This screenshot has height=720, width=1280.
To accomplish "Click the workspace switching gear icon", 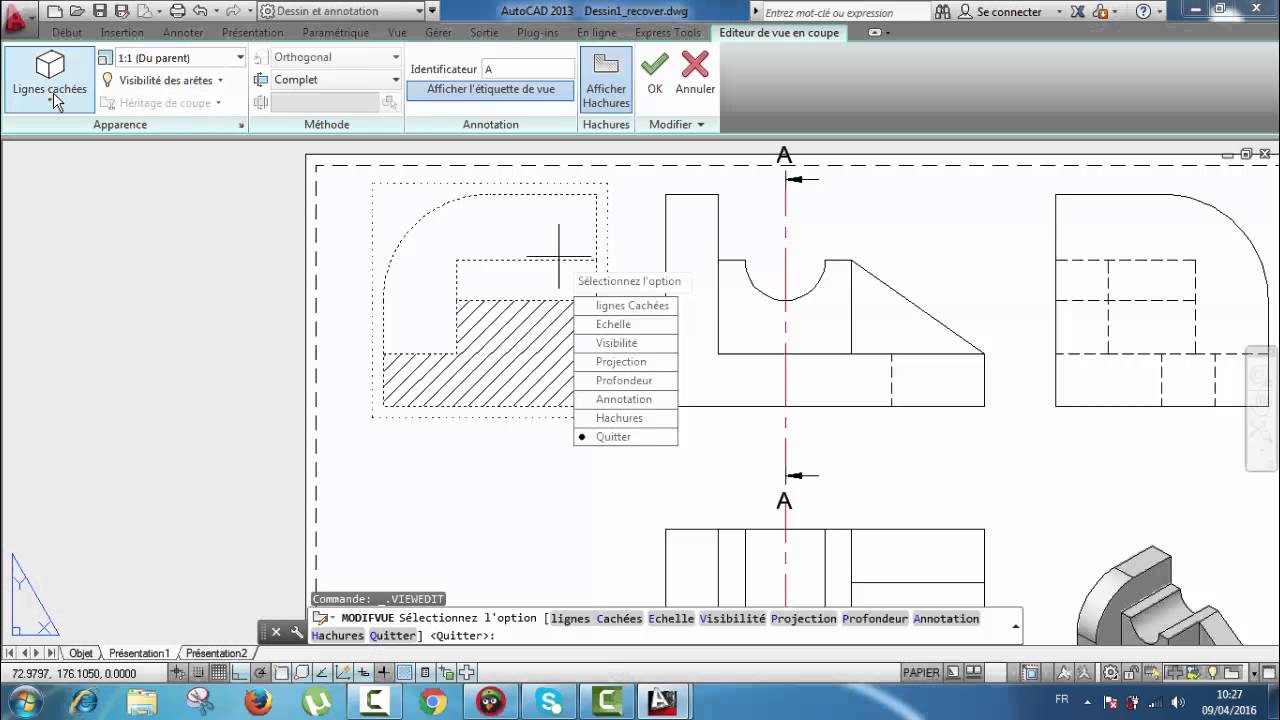I will (1110, 673).
